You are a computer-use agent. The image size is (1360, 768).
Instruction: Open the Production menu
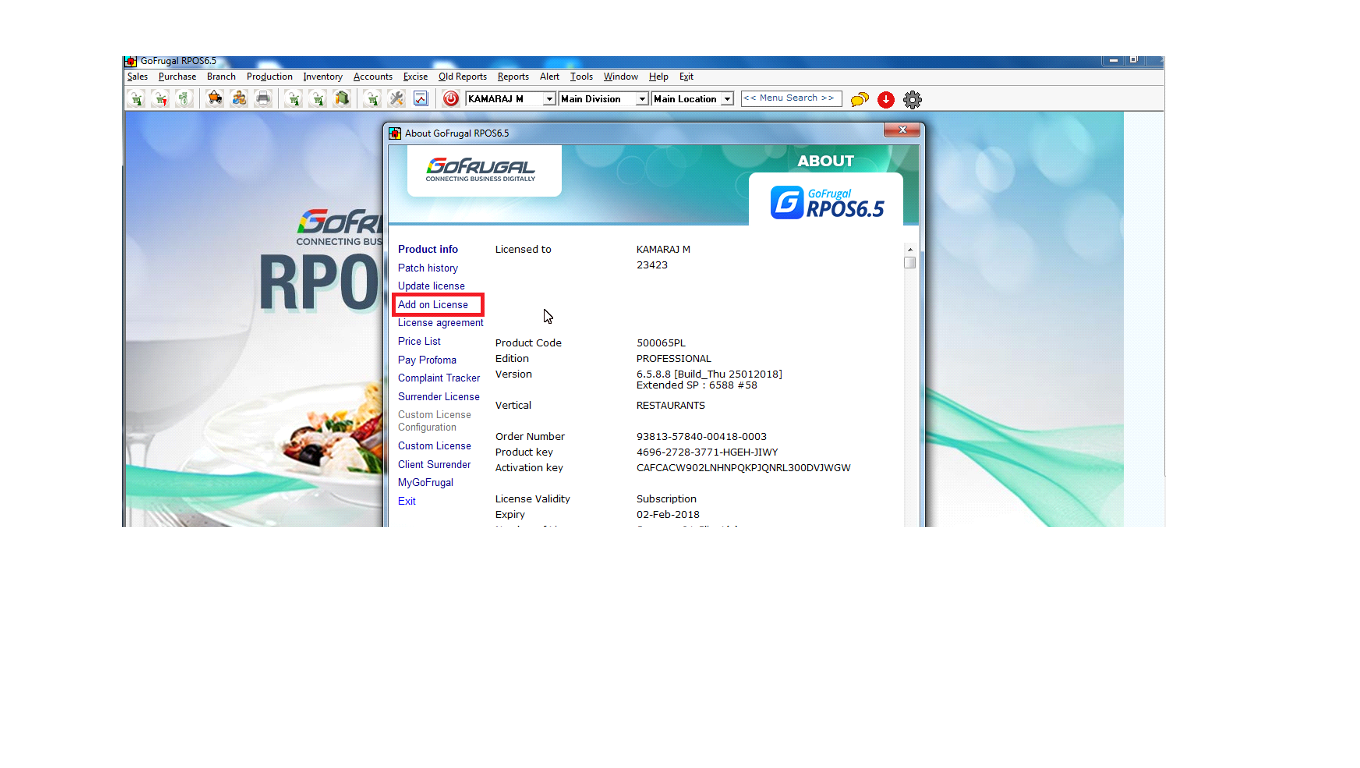coord(270,77)
